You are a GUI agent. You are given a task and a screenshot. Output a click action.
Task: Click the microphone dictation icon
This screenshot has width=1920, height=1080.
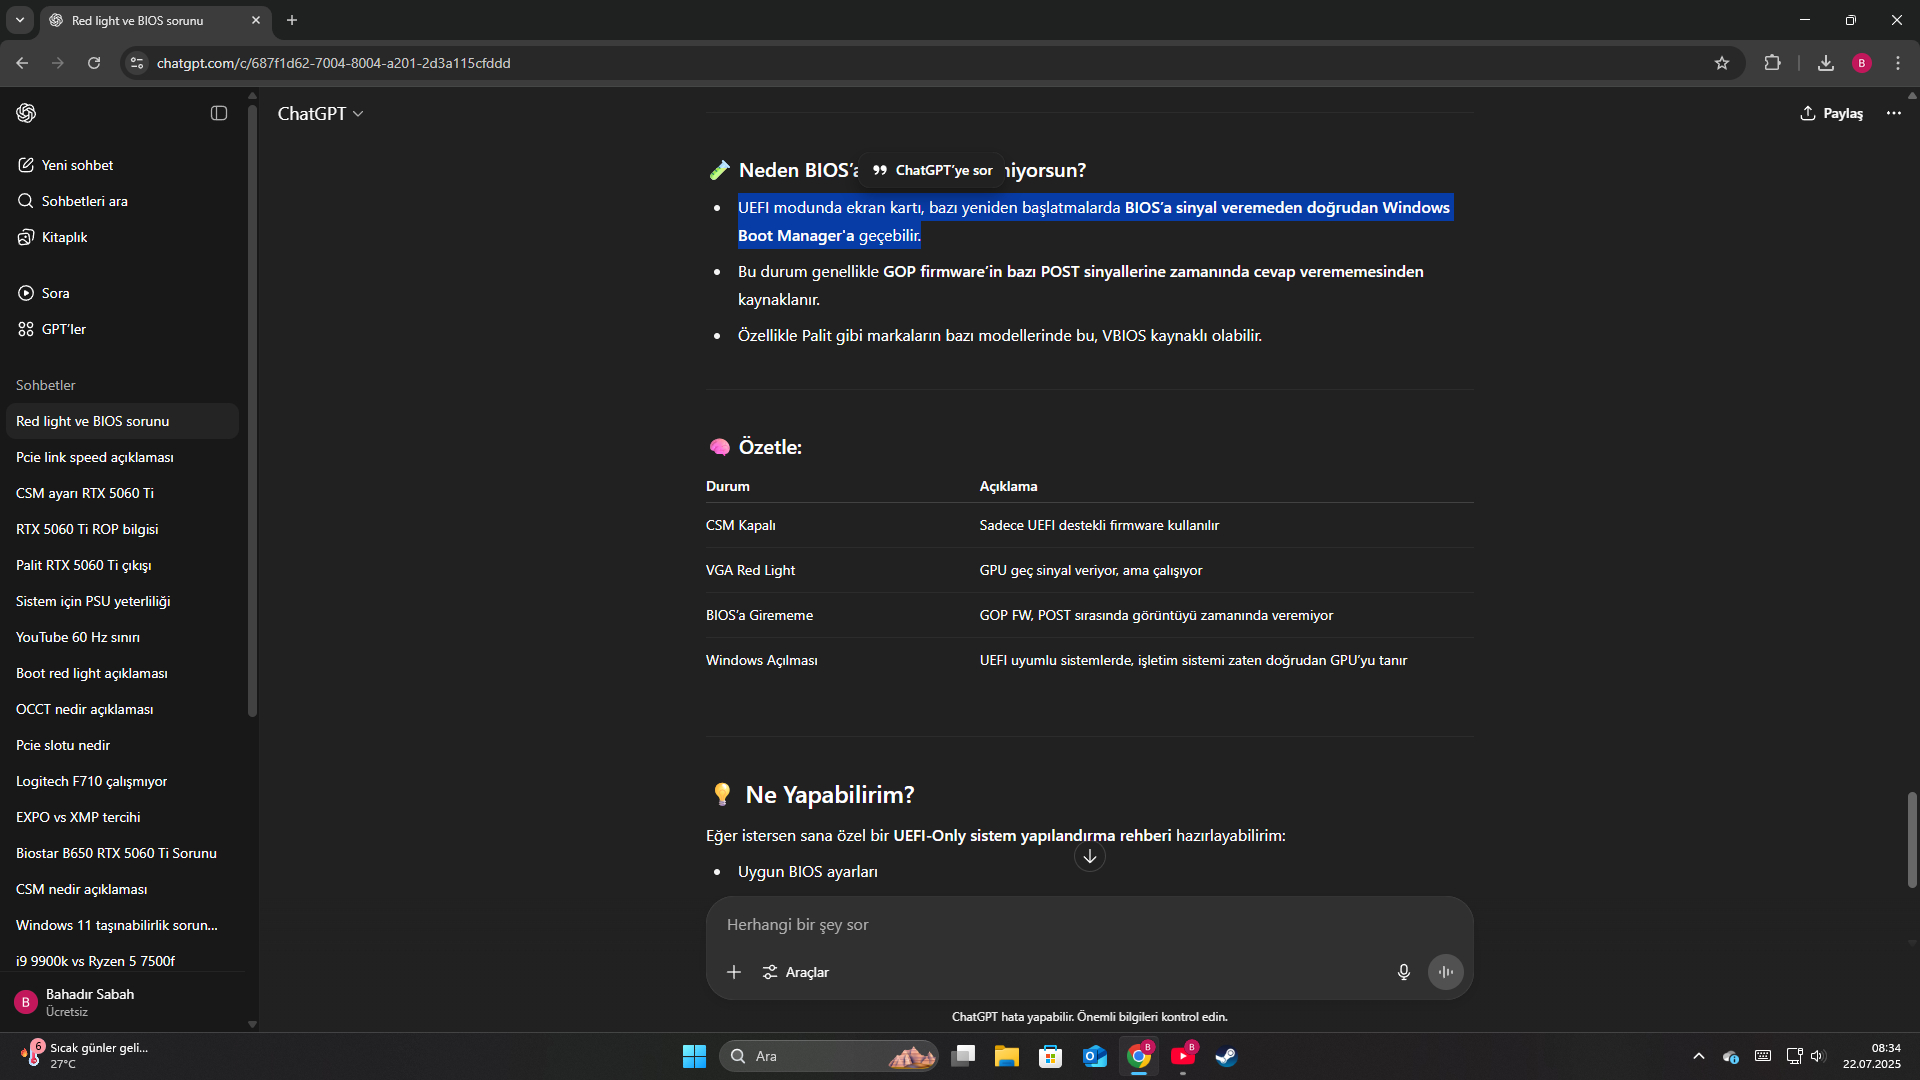(1404, 972)
